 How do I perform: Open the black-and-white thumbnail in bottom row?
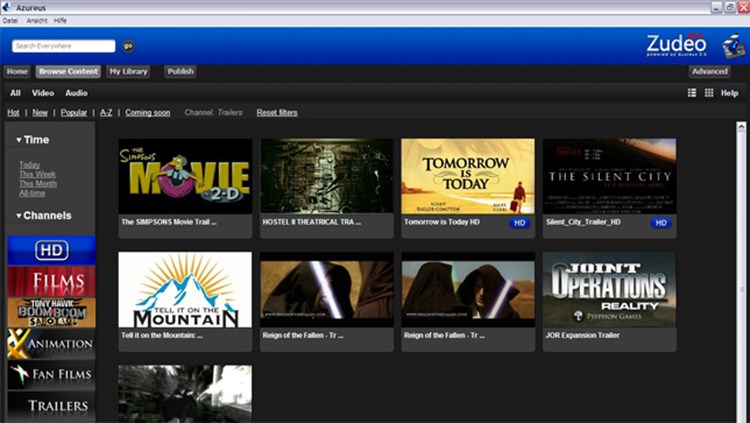click(x=185, y=394)
